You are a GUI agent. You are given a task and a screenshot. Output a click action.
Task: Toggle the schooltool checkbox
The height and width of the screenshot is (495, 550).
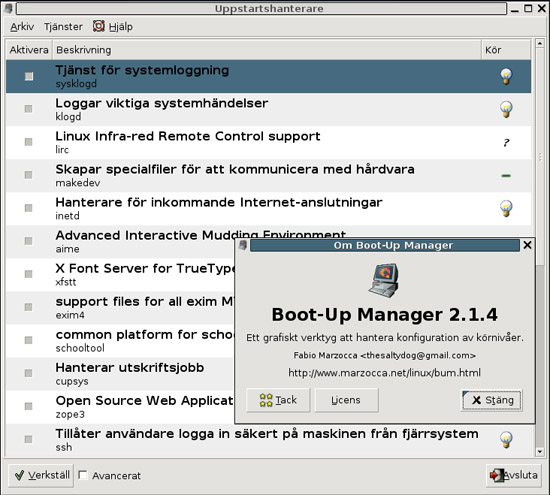point(28,340)
